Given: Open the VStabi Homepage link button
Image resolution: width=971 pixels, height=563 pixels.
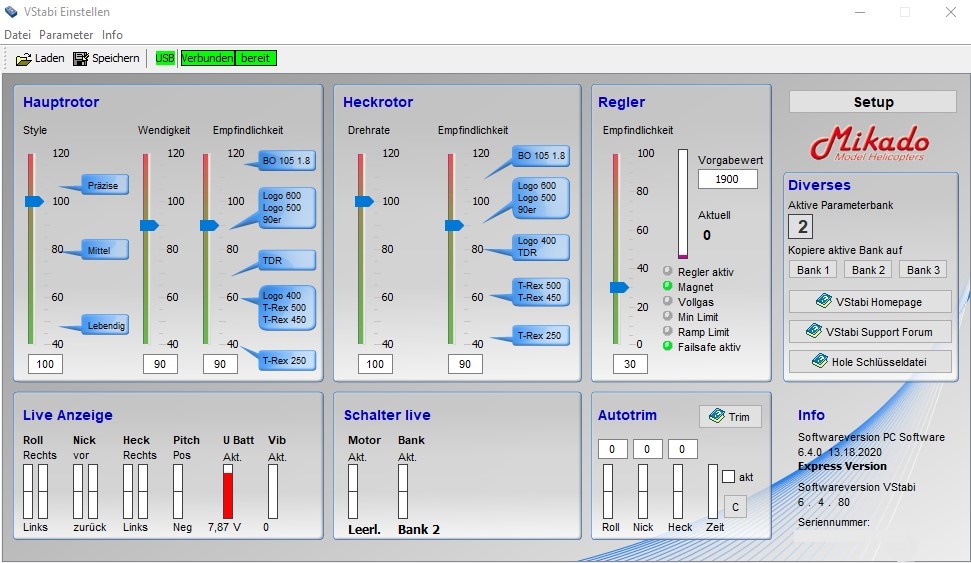Looking at the screenshot, I should click(869, 302).
